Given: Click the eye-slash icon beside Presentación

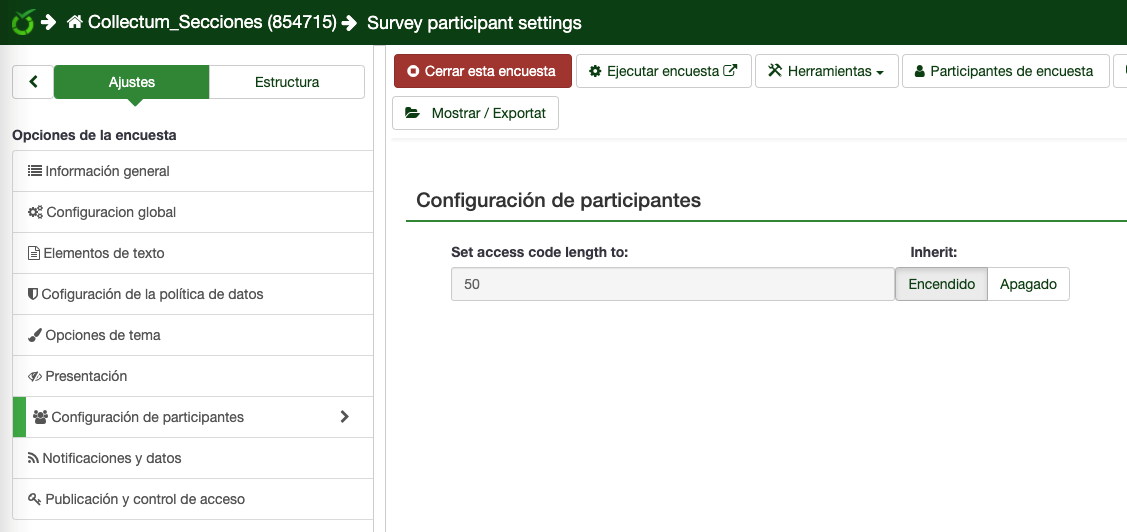Looking at the screenshot, I should pyautogui.click(x=34, y=376).
